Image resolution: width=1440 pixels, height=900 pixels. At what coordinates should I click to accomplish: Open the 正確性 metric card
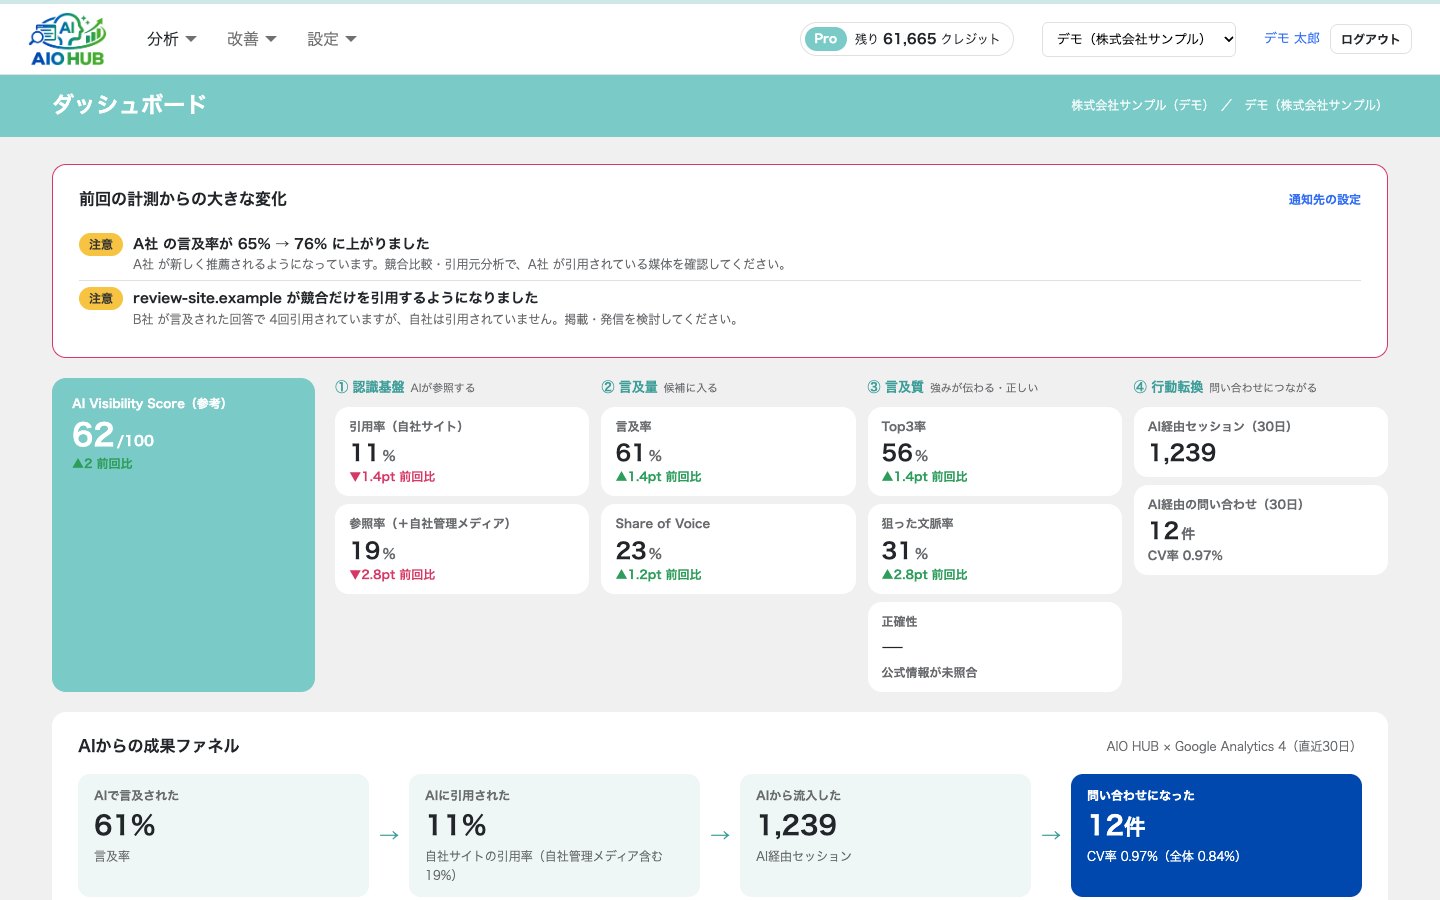[x=995, y=647]
